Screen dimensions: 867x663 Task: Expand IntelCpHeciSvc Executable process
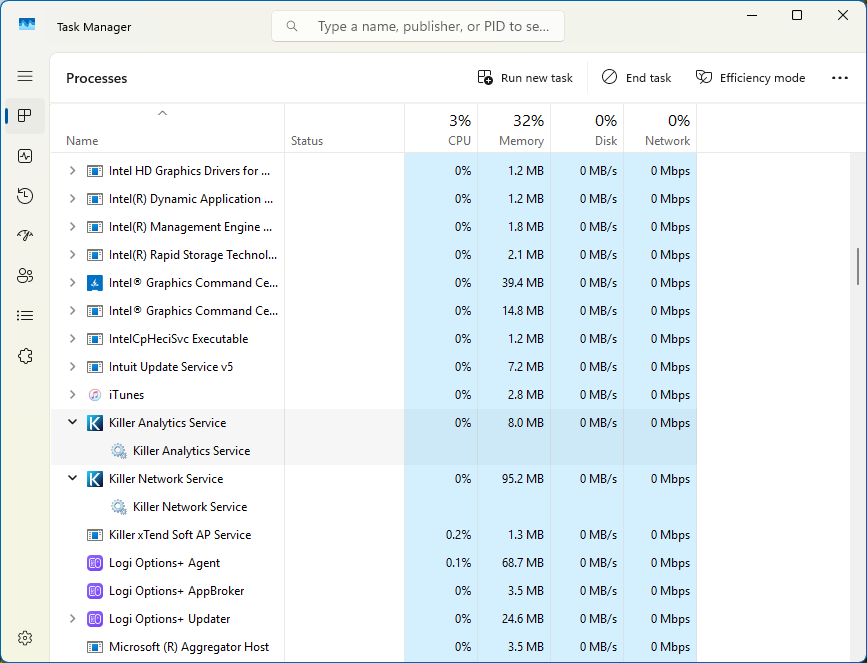point(72,339)
